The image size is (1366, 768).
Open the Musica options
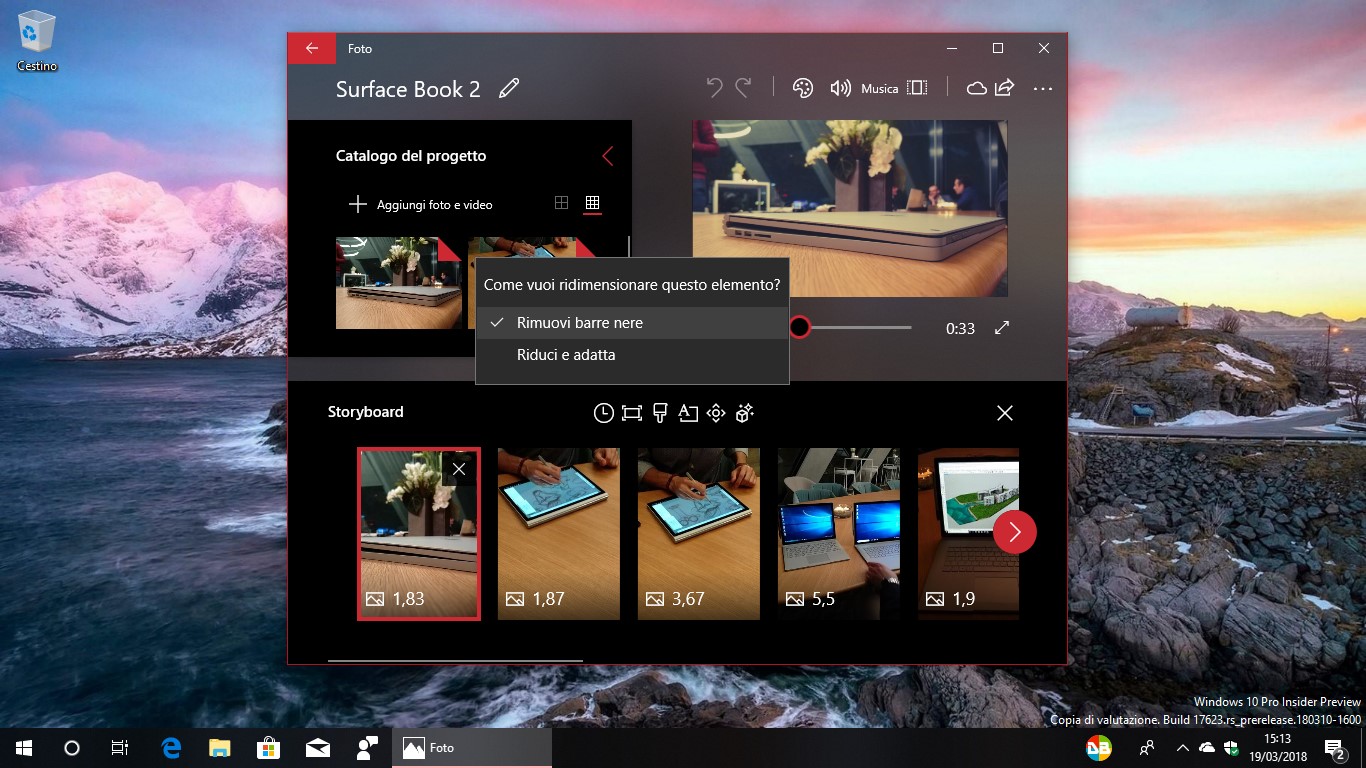[x=880, y=89]
